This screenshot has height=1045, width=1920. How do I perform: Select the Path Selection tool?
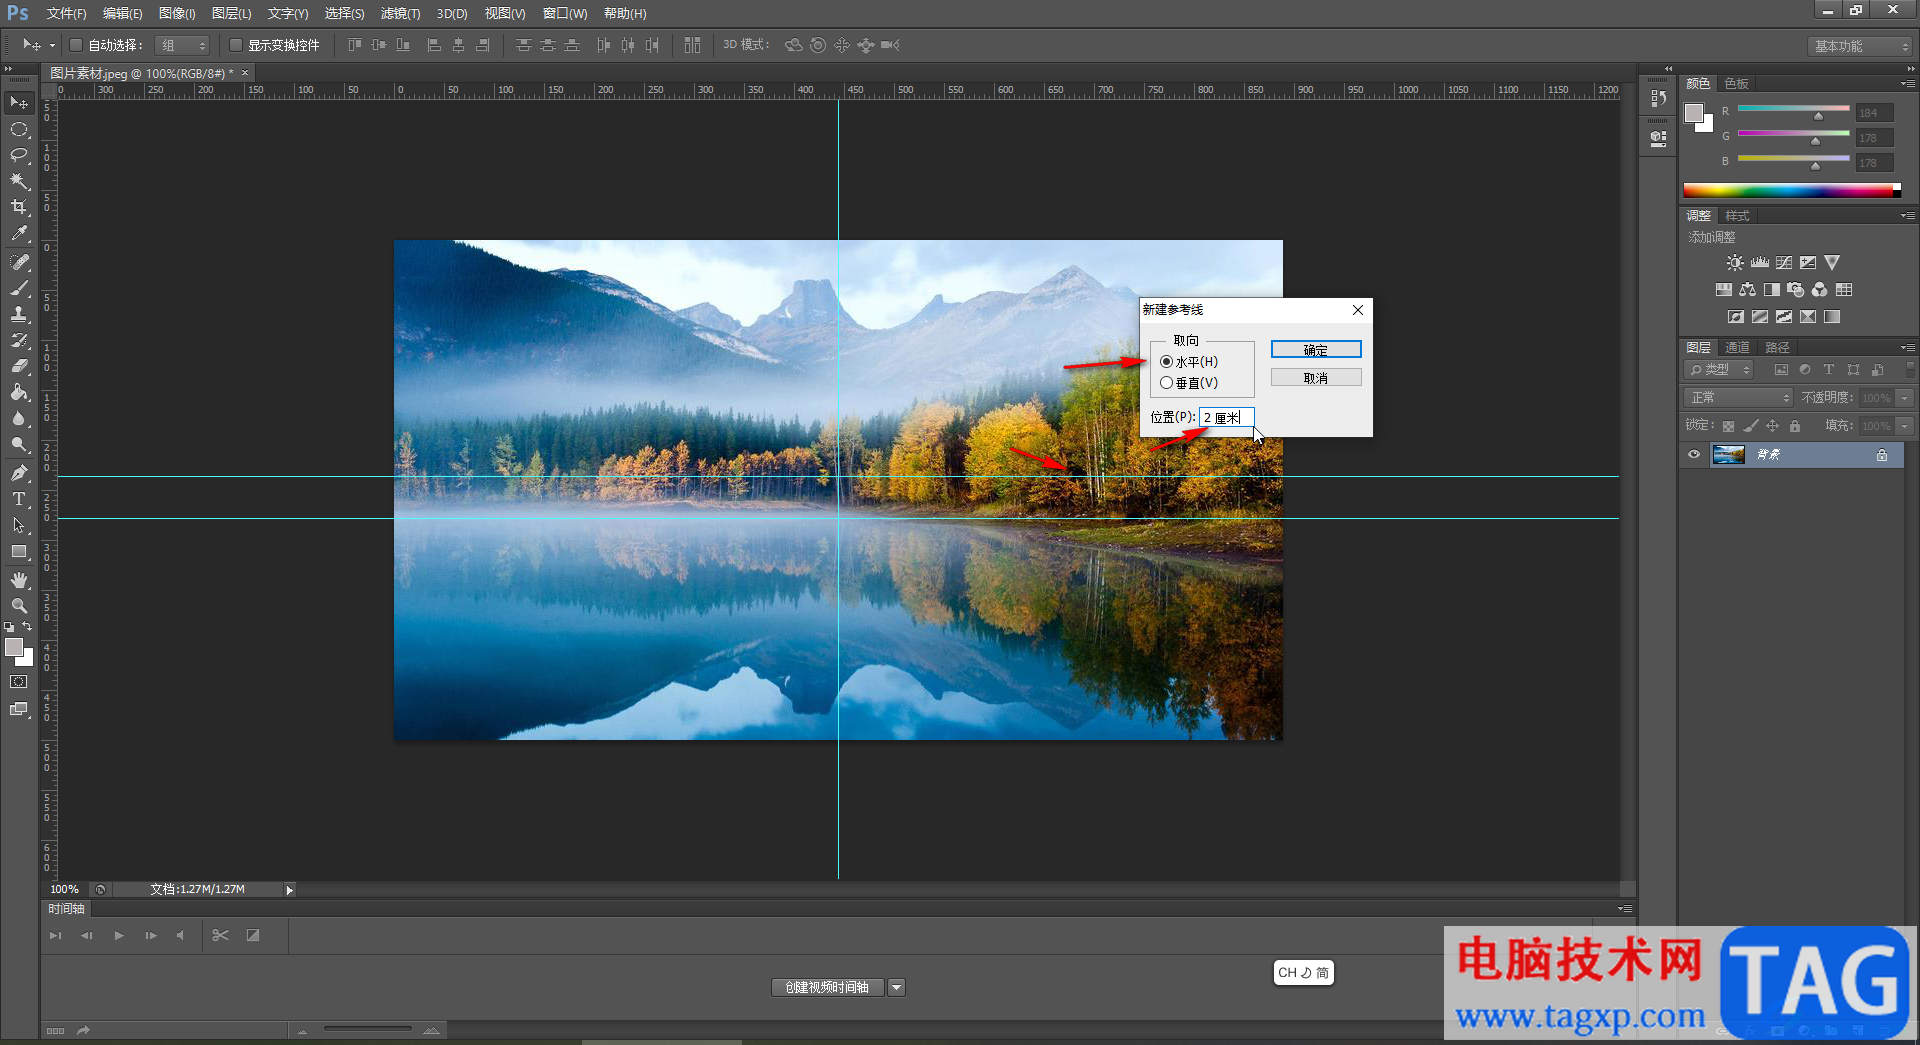click(19, 524)
